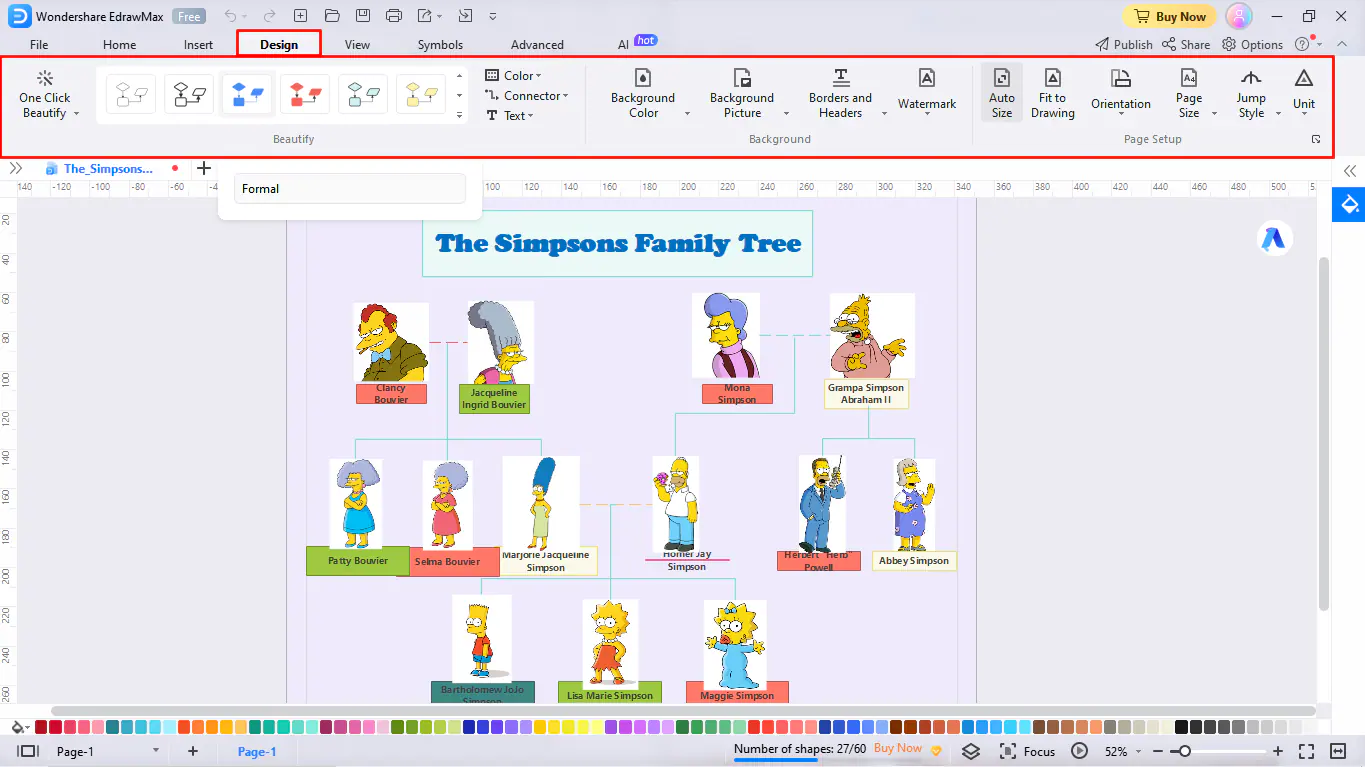Expand the quick access toolbar customize arrow
The width and height of the screenshot is (1365, 767).
pos(493,17)
